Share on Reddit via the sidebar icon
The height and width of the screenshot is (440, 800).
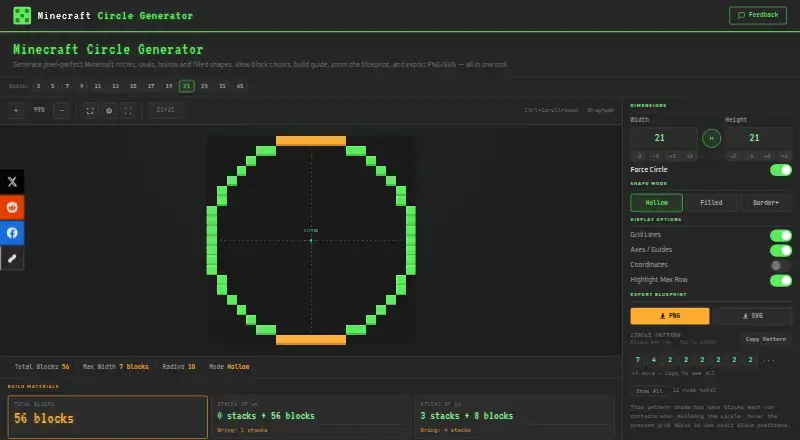pyautogui.click(x=12, y=207)
